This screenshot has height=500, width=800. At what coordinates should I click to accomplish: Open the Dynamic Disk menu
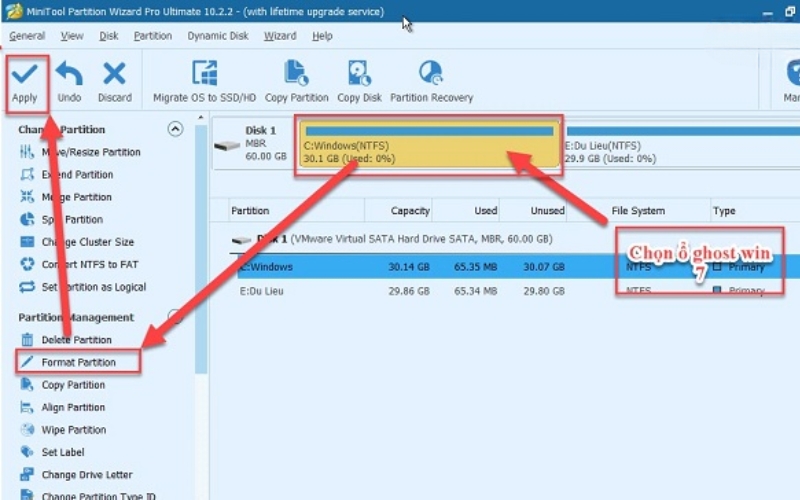click(218, 36)
